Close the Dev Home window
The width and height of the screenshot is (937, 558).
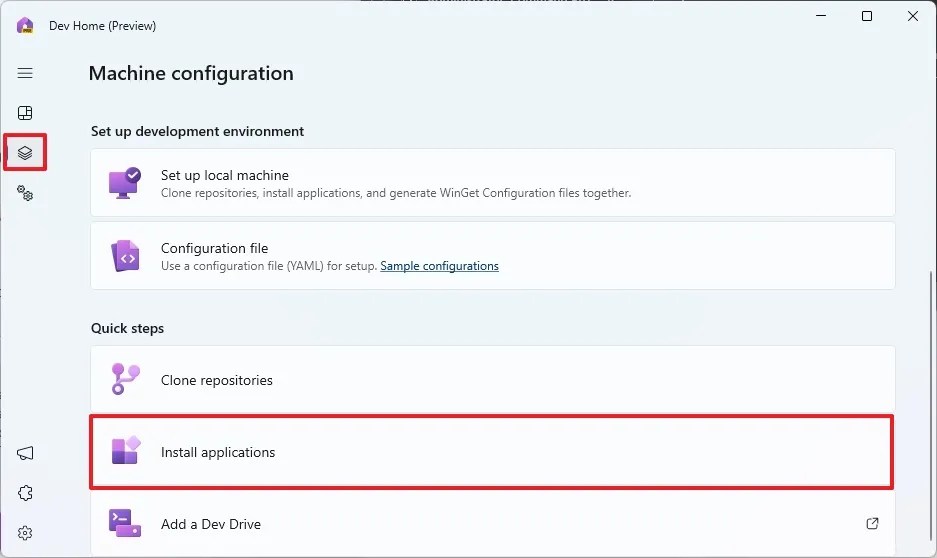(x=913, y=16)
